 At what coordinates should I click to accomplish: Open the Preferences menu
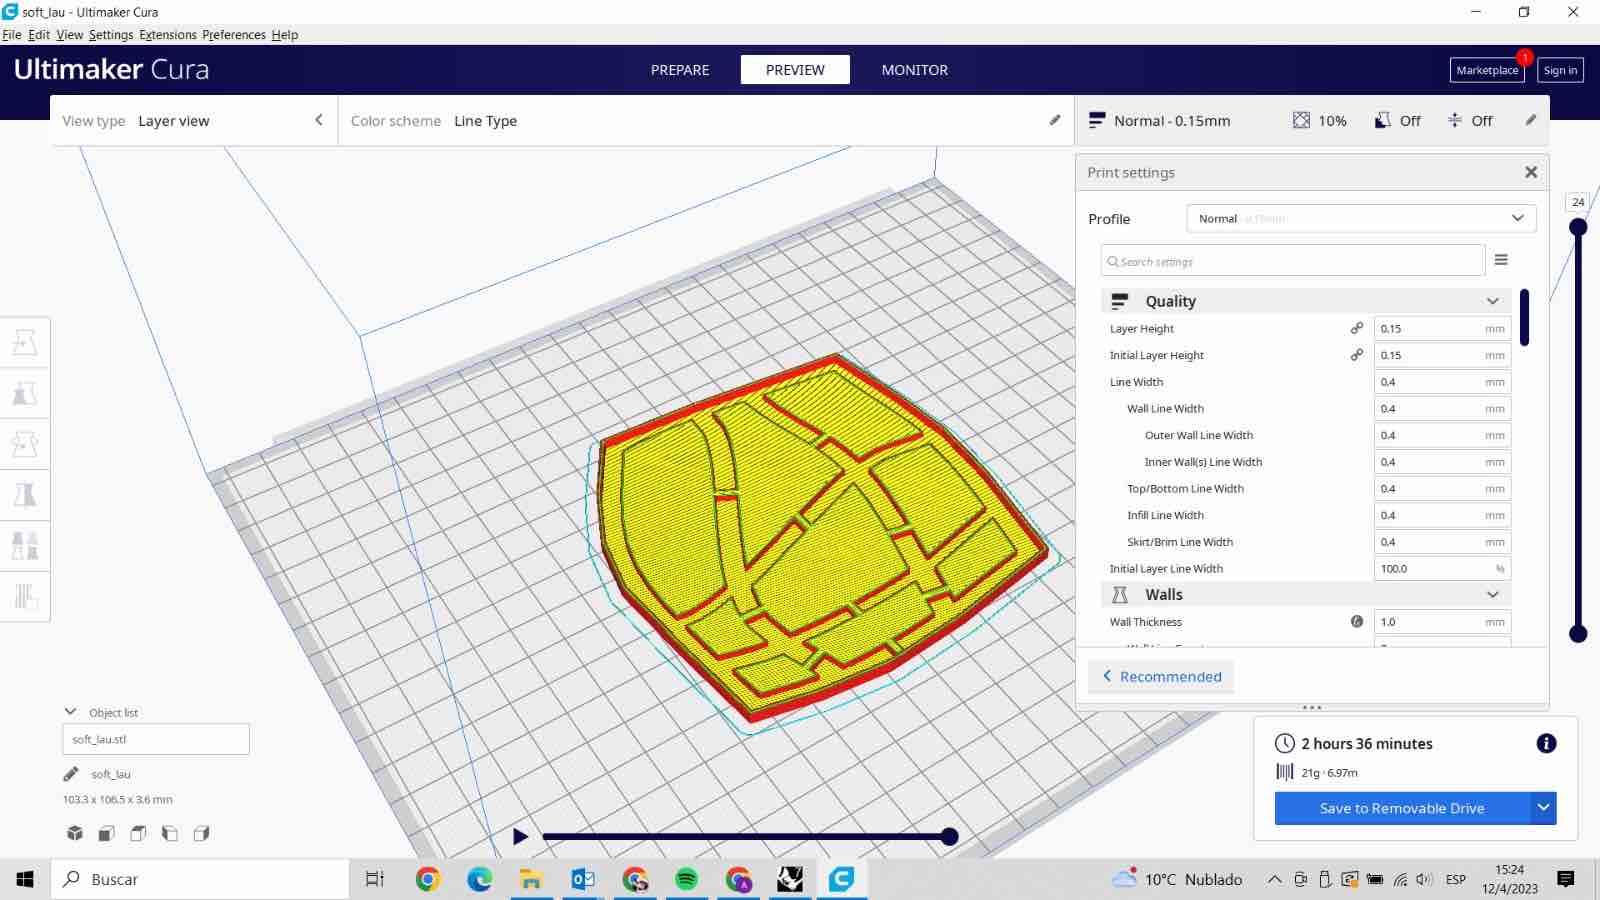[x=234, y=34]
